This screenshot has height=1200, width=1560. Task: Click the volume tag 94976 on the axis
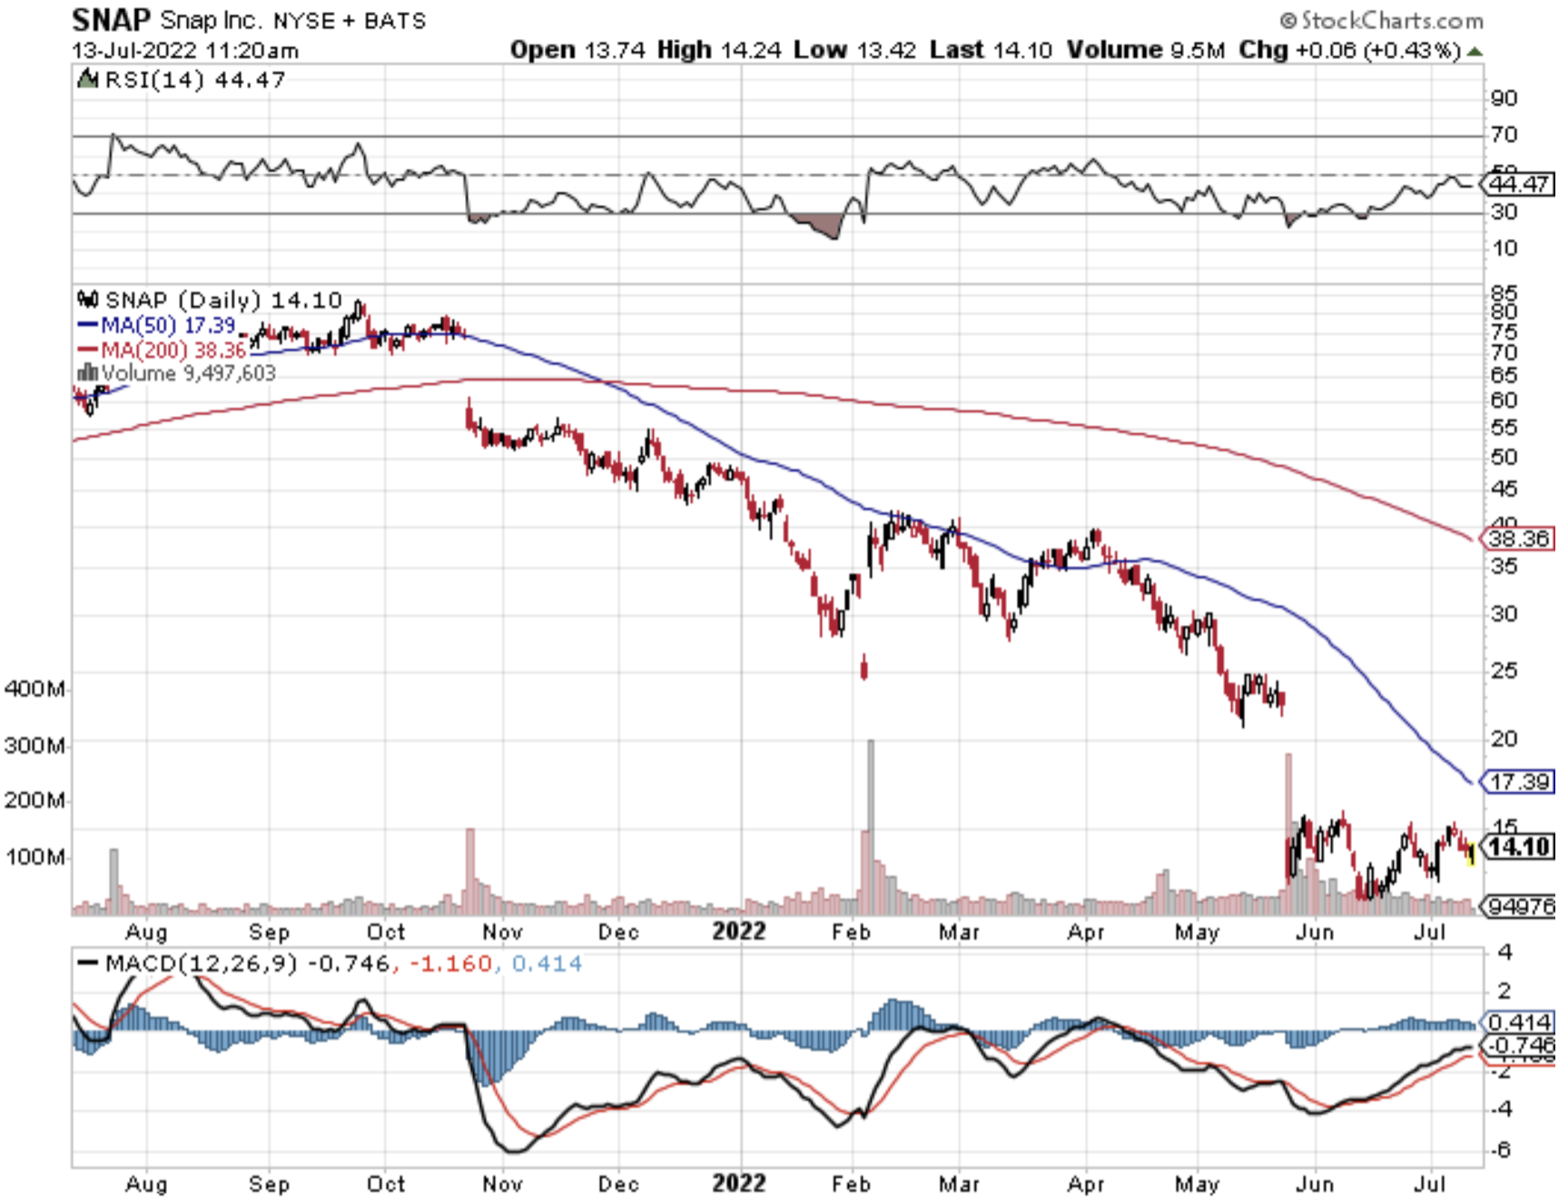click(x=1518, y=906)
